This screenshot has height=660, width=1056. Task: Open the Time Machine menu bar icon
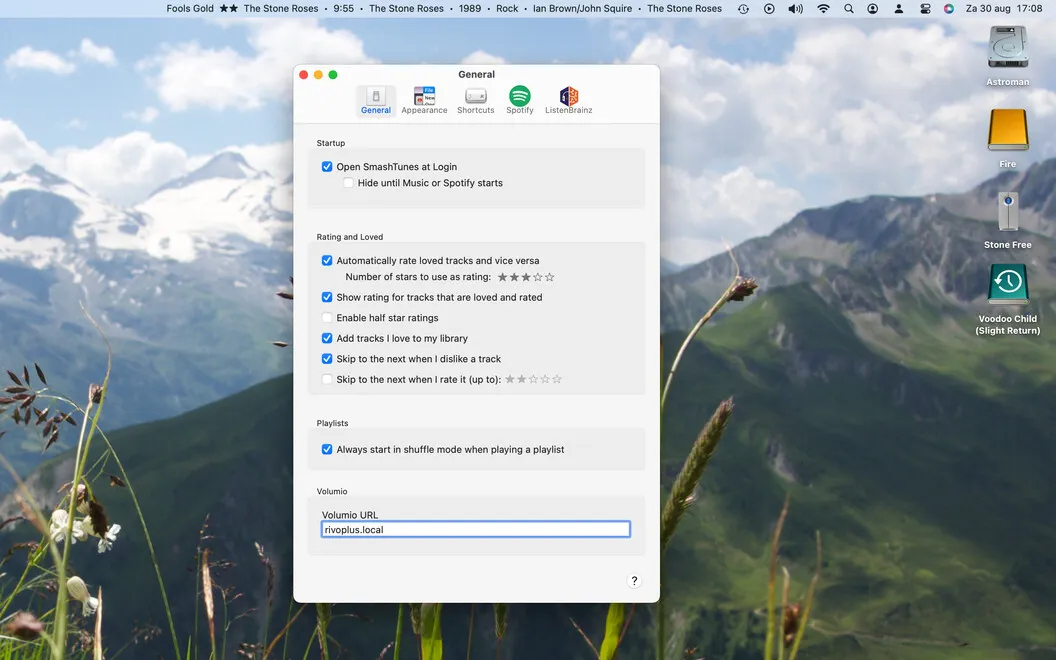743,9
